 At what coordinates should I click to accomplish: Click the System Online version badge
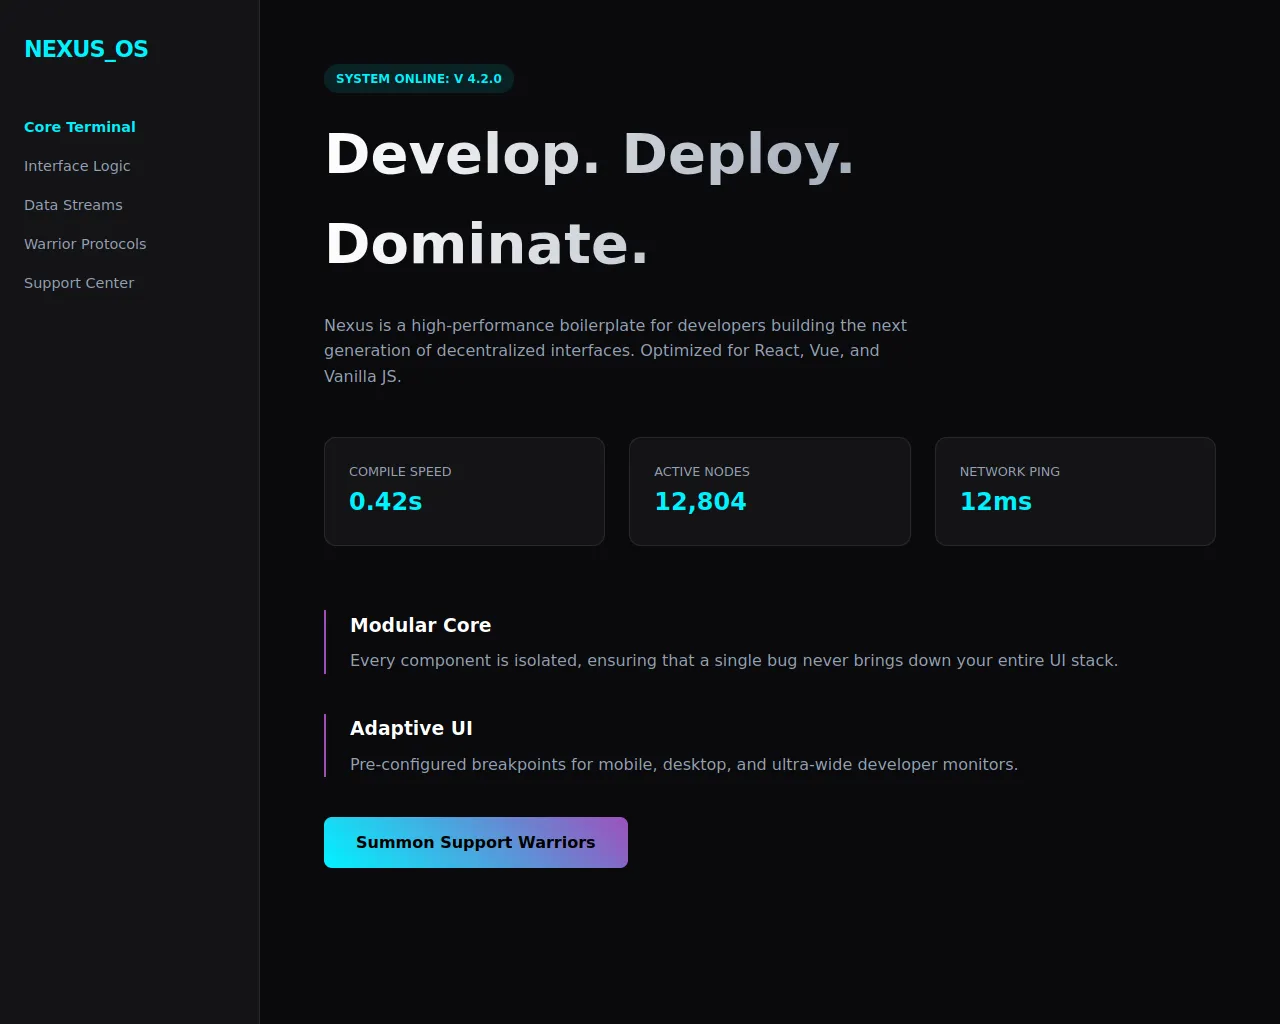418,79
